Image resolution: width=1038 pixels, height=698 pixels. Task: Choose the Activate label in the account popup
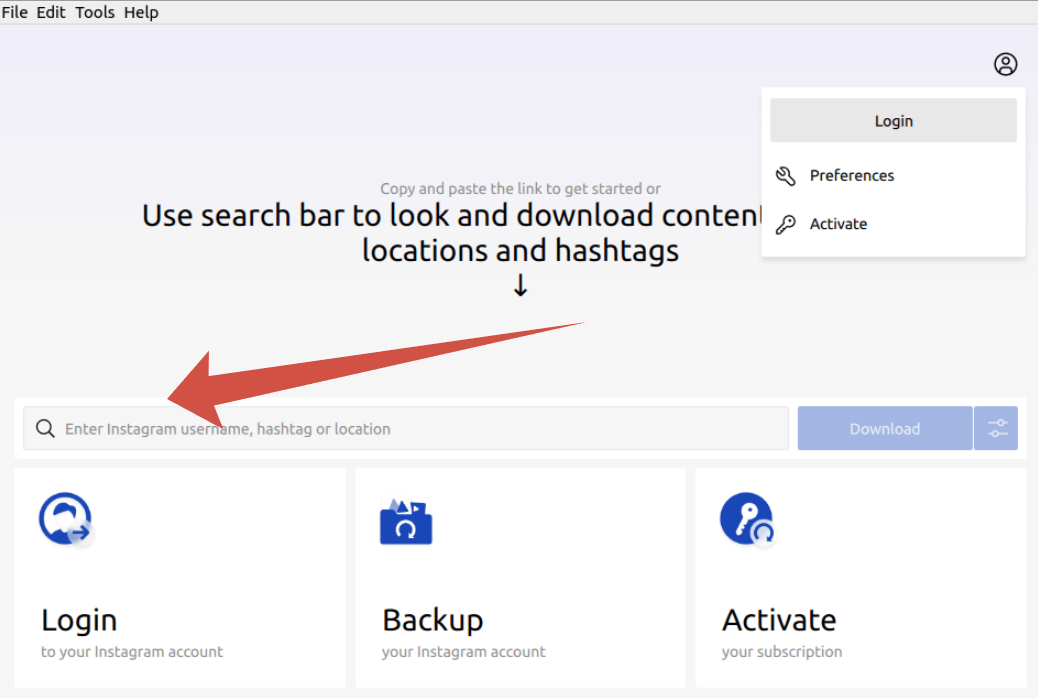pyautogui.click(x=838, y=224)
